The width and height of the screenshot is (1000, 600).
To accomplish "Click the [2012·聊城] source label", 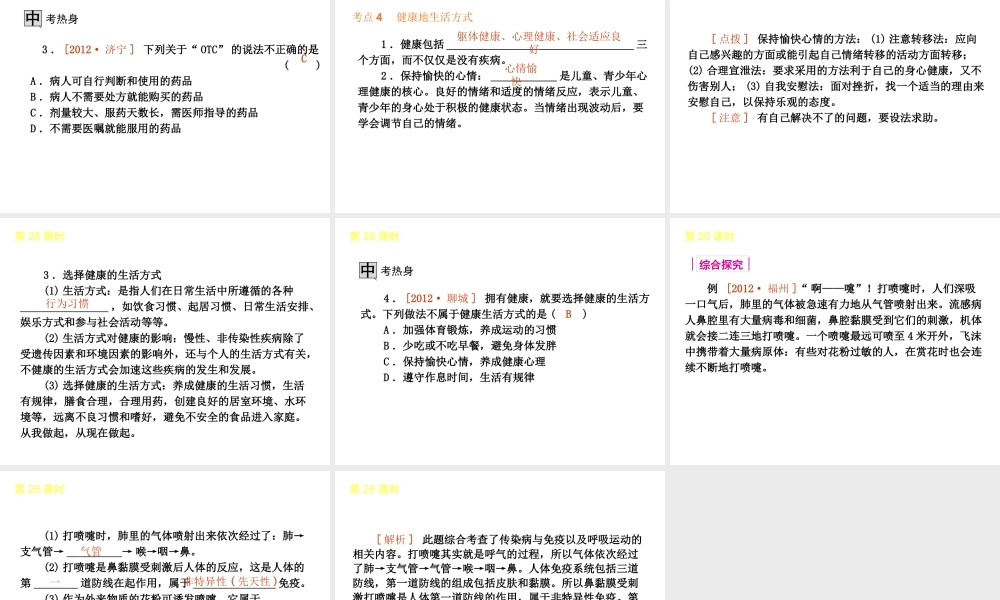I will [440, 298].
